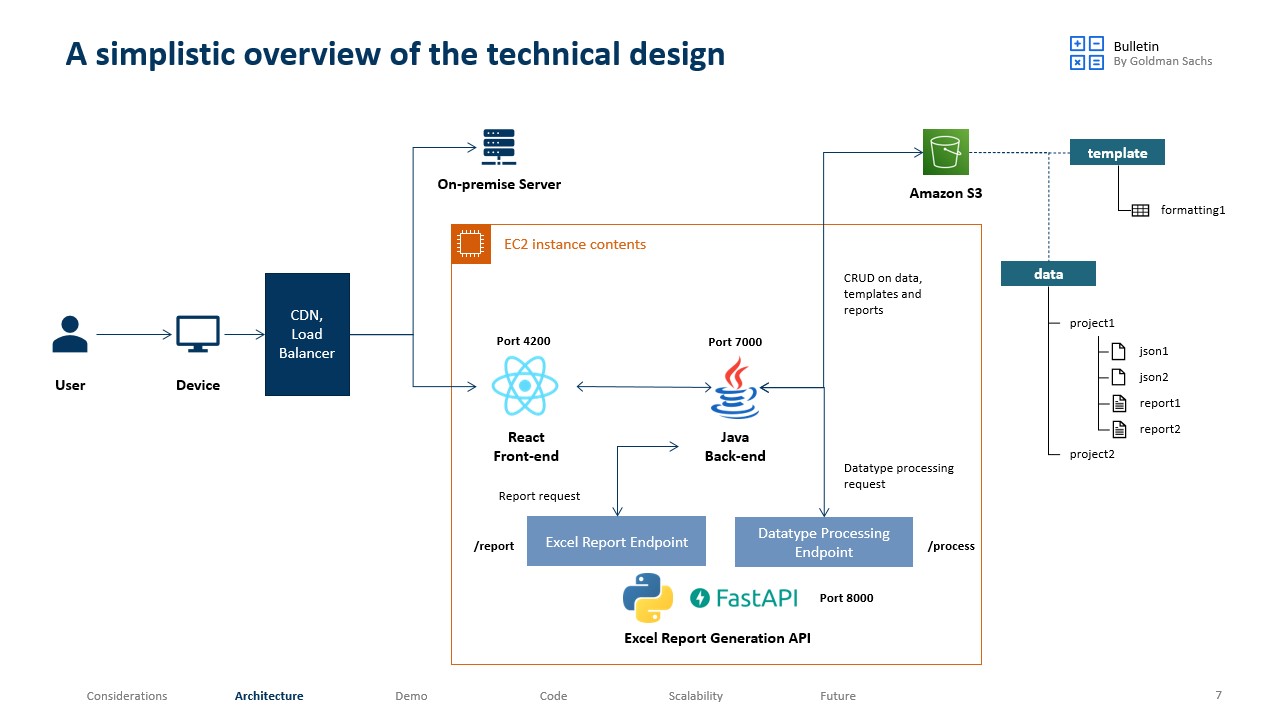The width and height of the screenshot is (1280, 720).
Task: Click the 'Device' caption
Action: (x=198, y=385)
